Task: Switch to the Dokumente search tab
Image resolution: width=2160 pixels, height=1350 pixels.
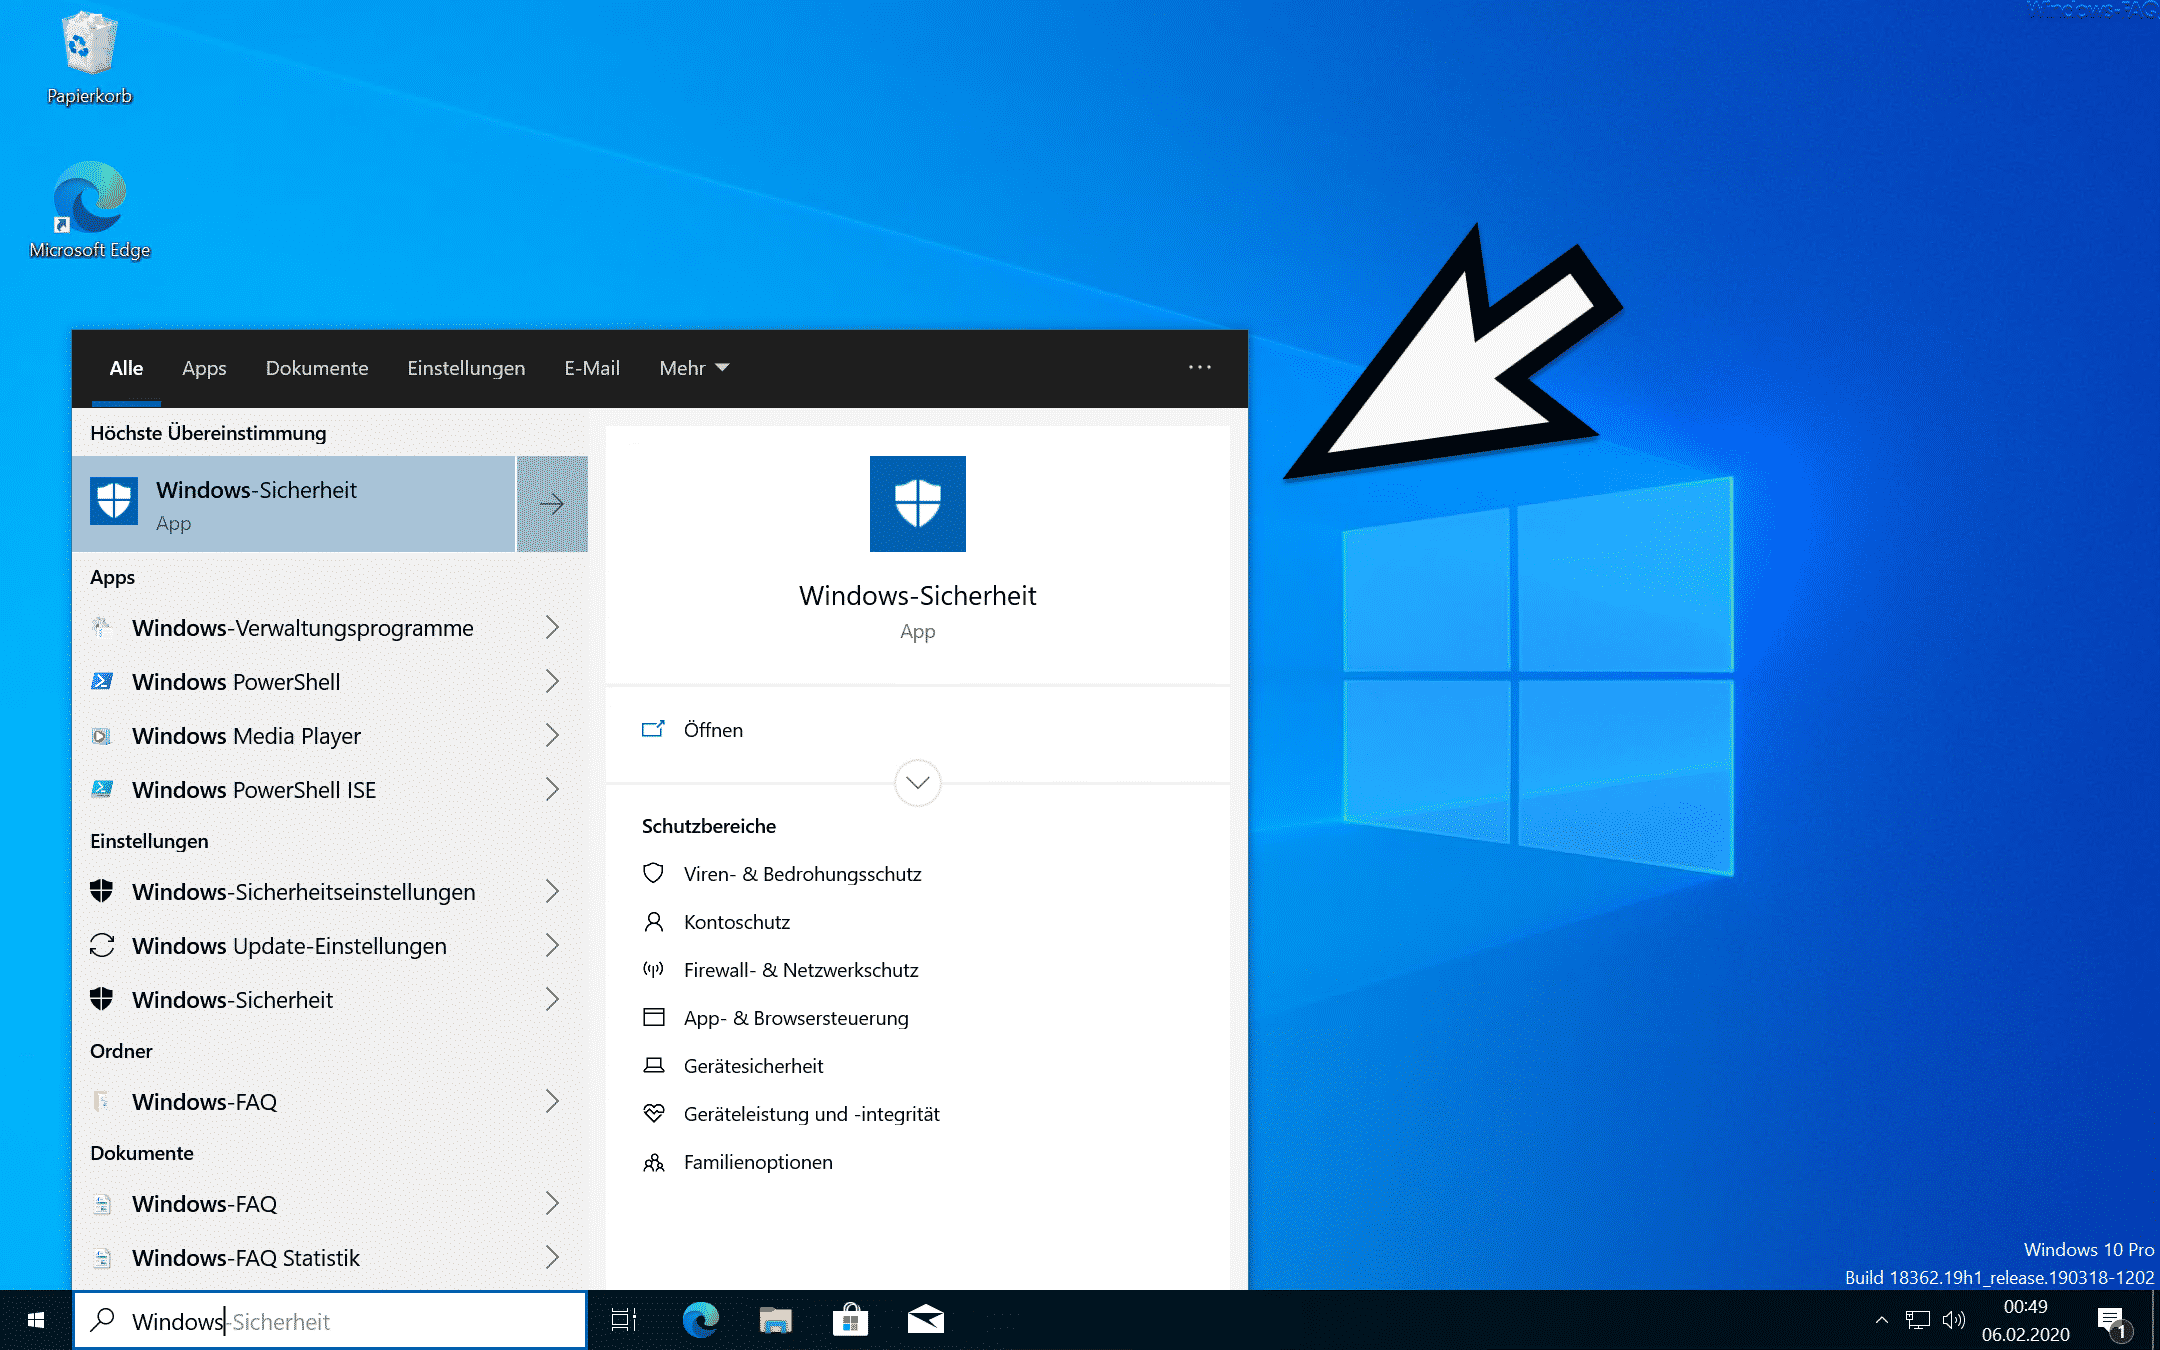Action: 317,368
